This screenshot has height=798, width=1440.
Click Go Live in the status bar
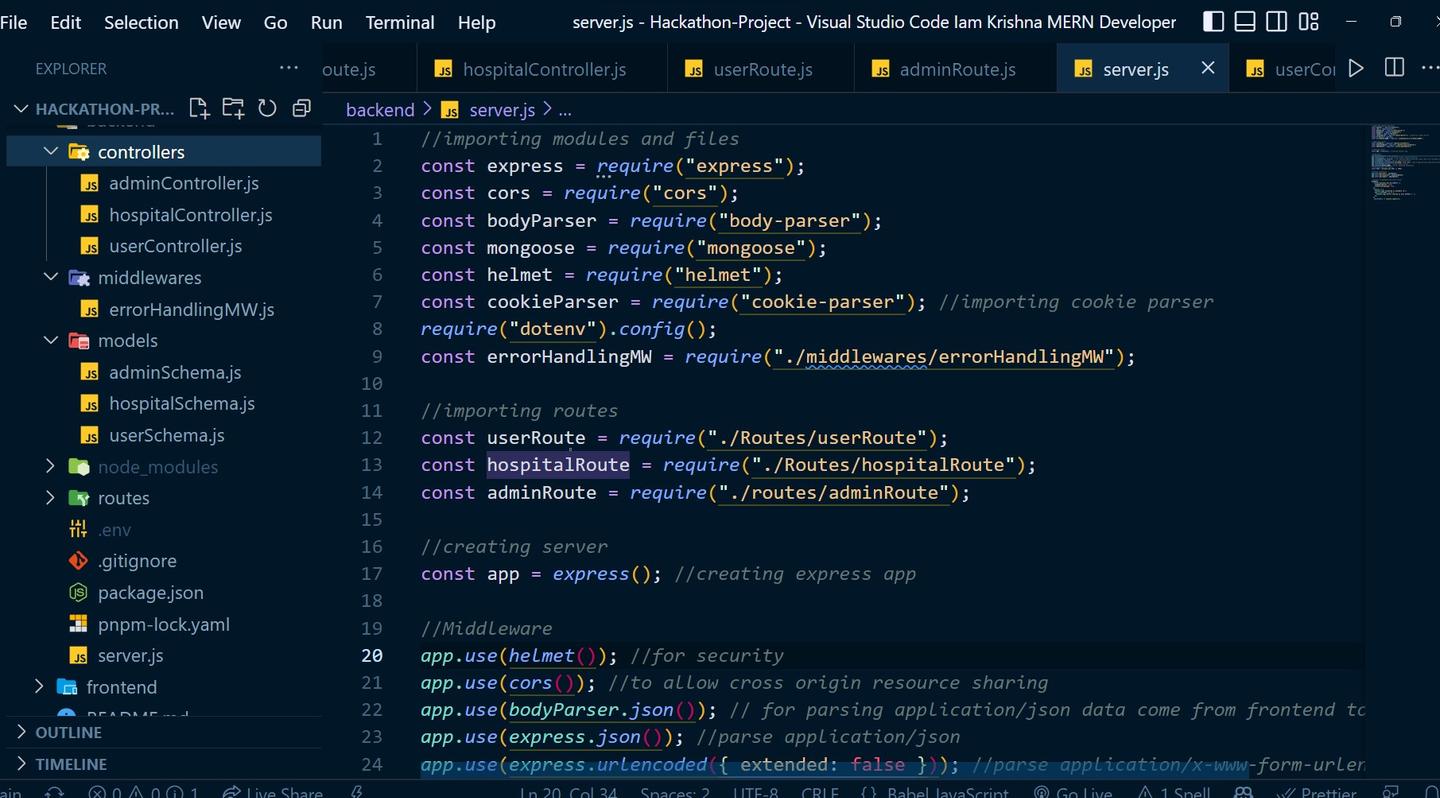point(1073,792)
